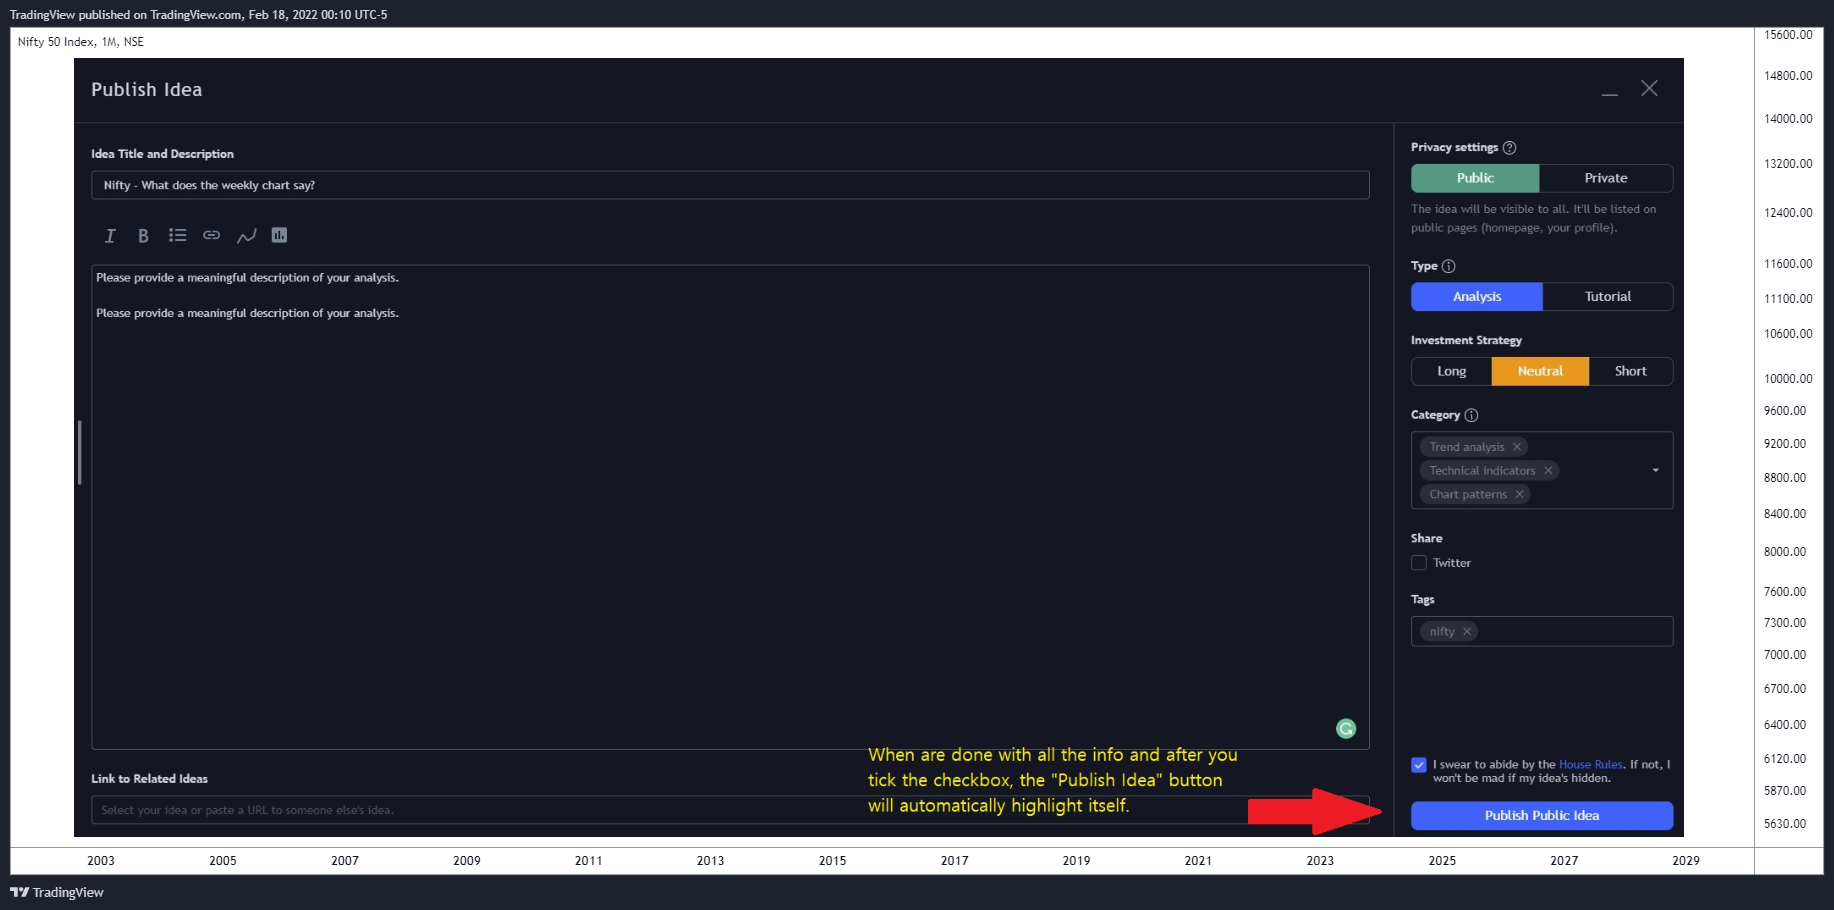Untick the House Rules agreement checkbox
Viewport: 1834px width, 910px height.
point(1419,765)
